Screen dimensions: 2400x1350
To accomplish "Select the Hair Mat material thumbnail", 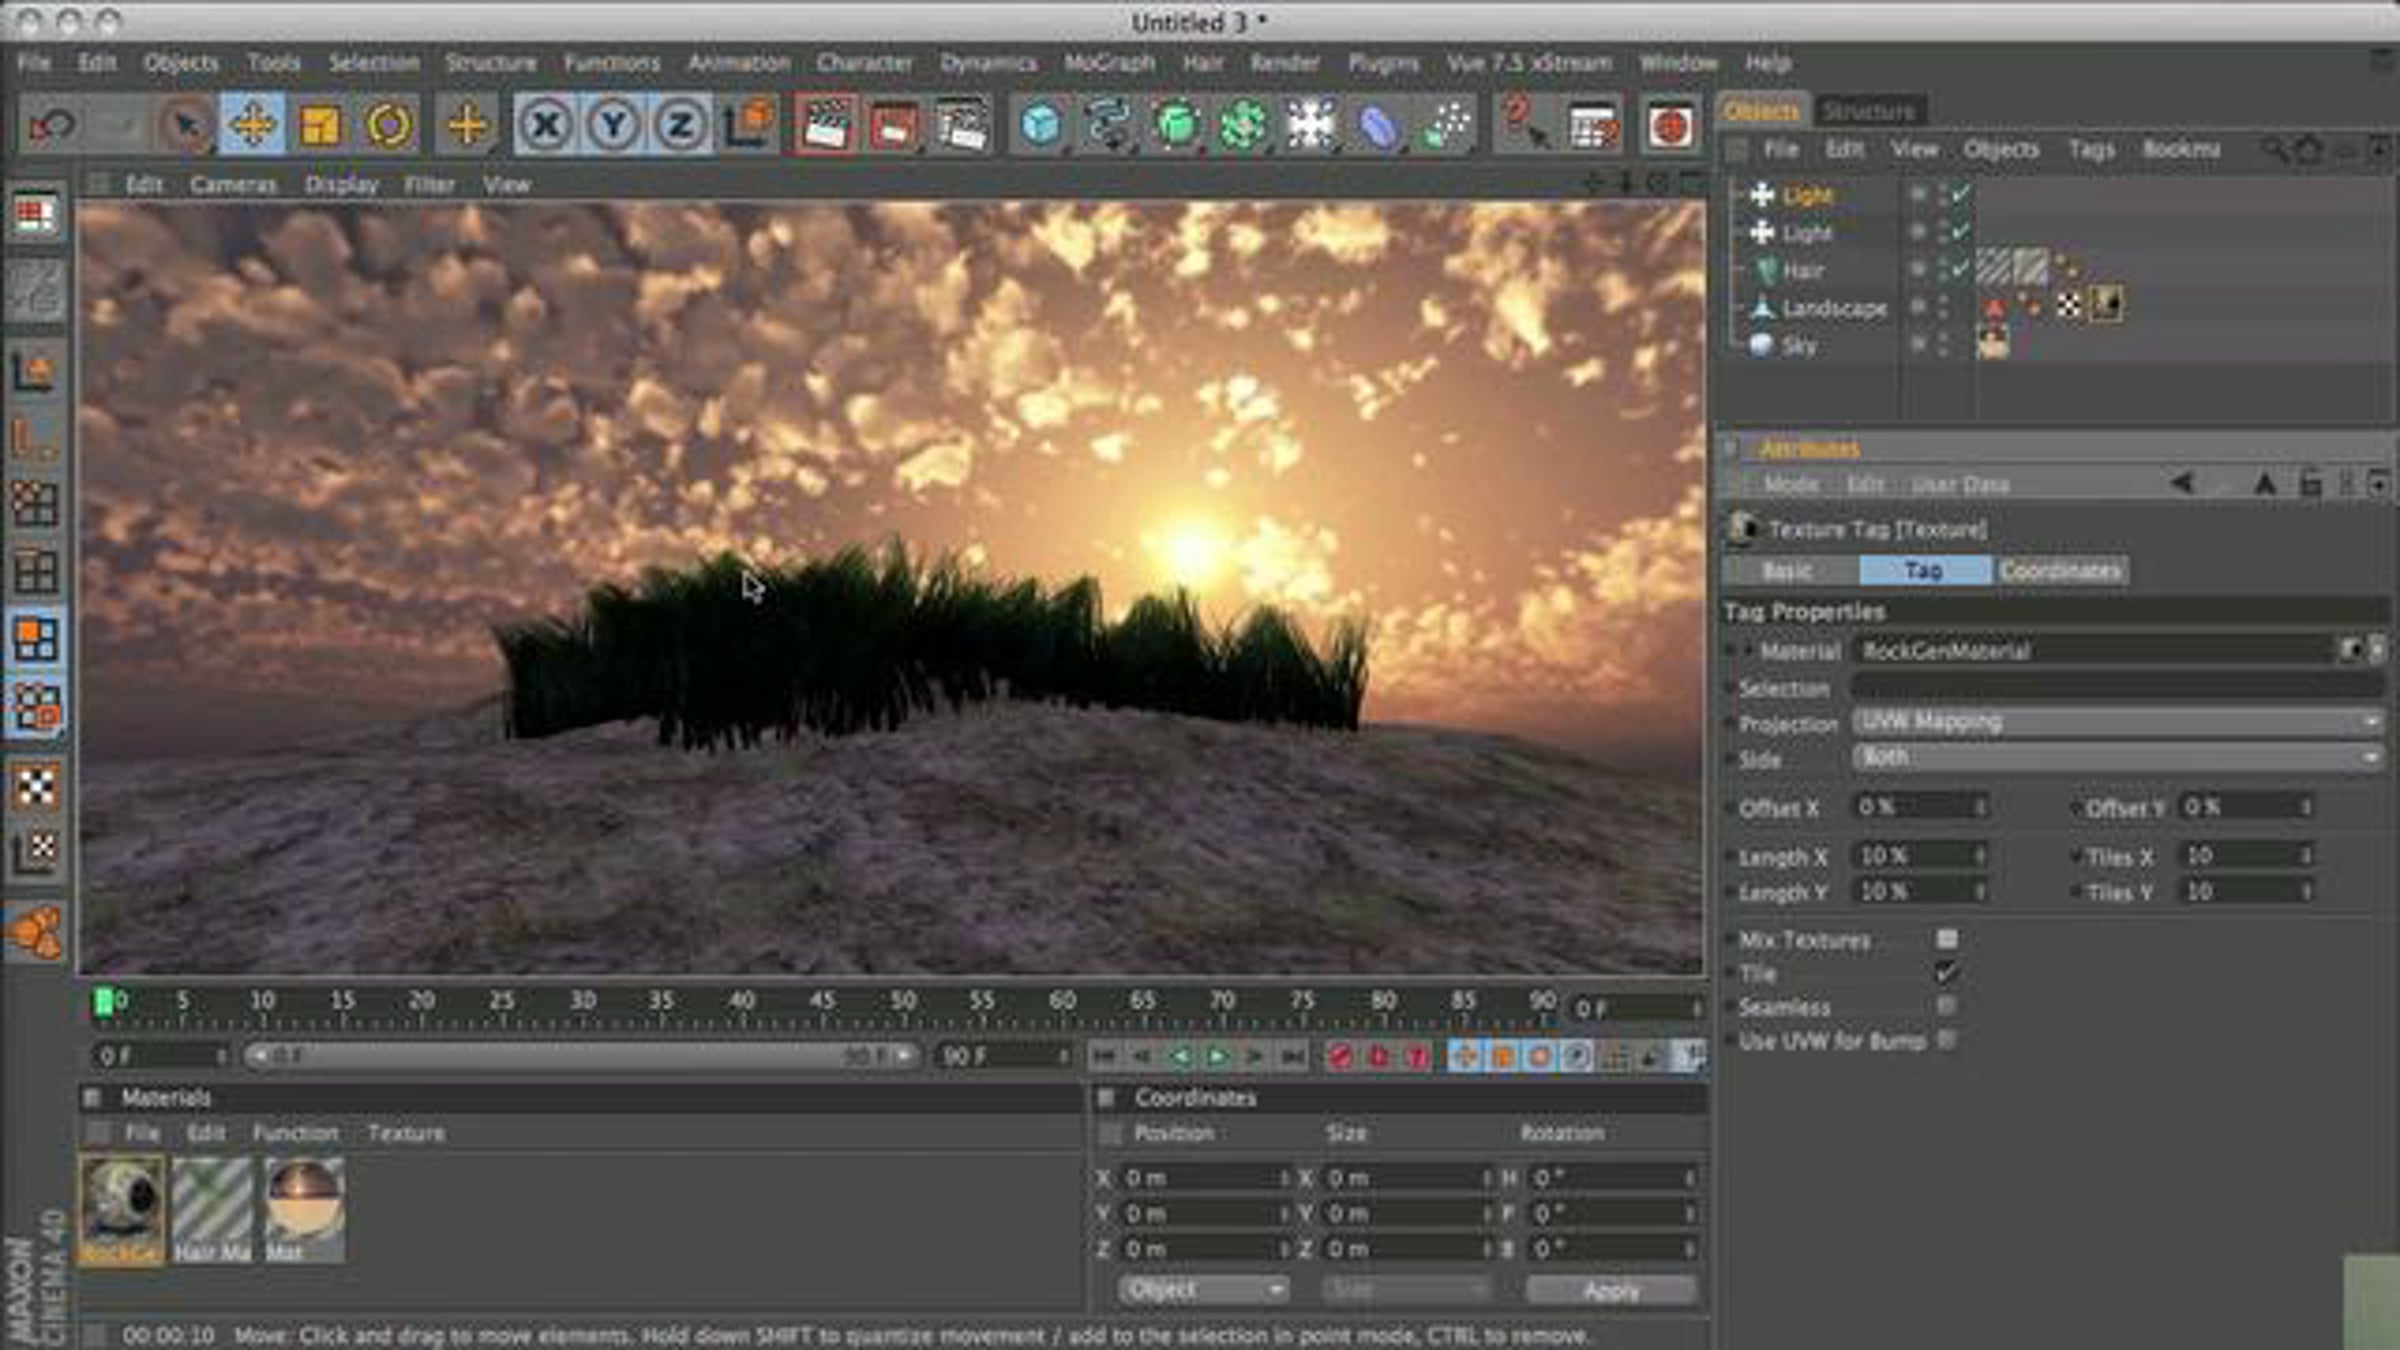I will (x=212, y=1210).
